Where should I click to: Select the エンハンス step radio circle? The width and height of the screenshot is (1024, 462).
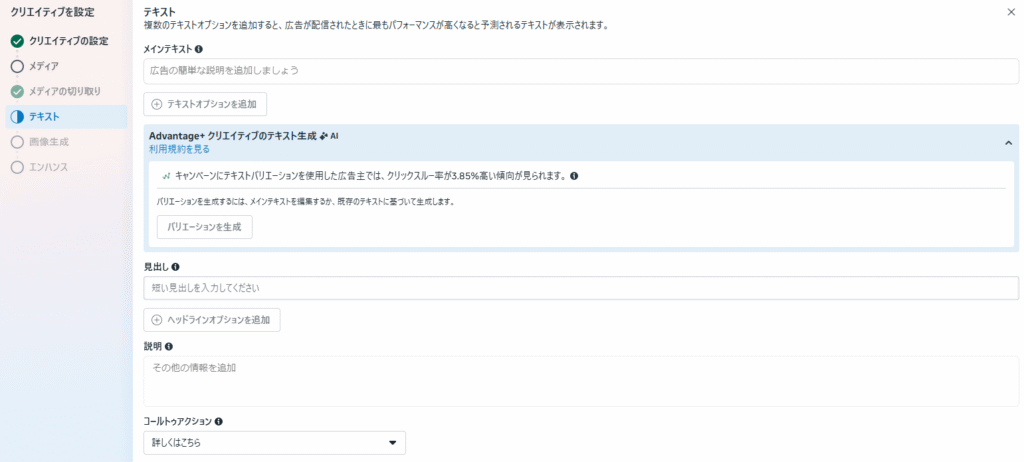click(x=17, y=167)
